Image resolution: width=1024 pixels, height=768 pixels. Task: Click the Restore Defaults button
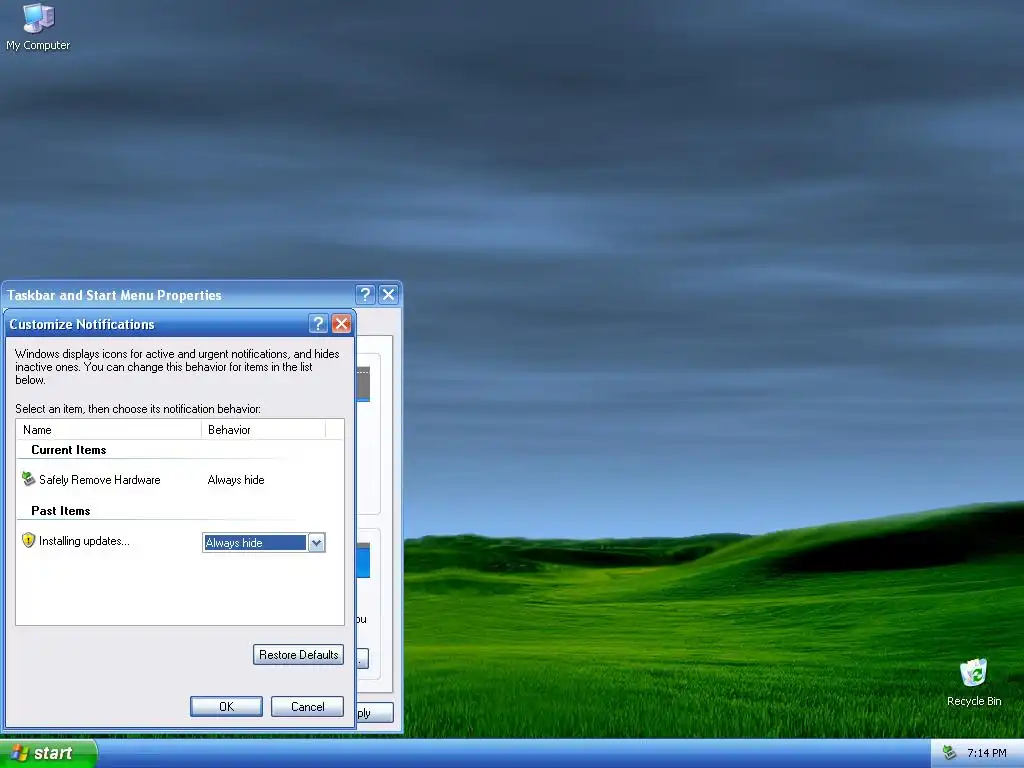[298, 654]
